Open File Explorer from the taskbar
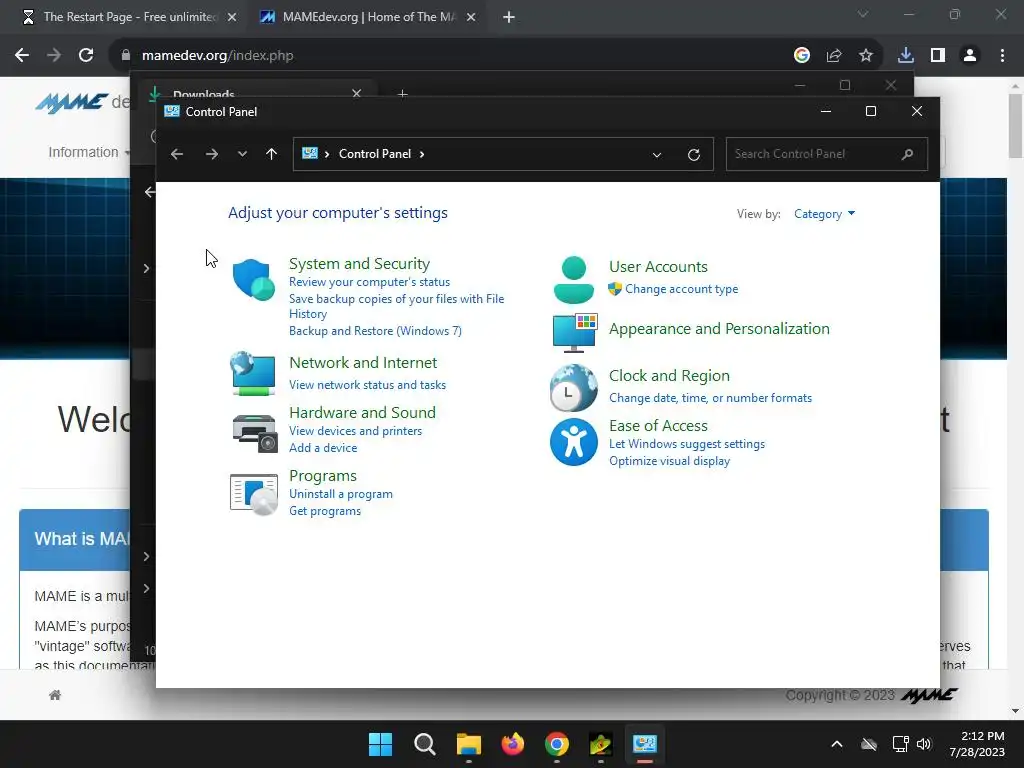Screen dimensions: 1024x768 pos(468,744)
